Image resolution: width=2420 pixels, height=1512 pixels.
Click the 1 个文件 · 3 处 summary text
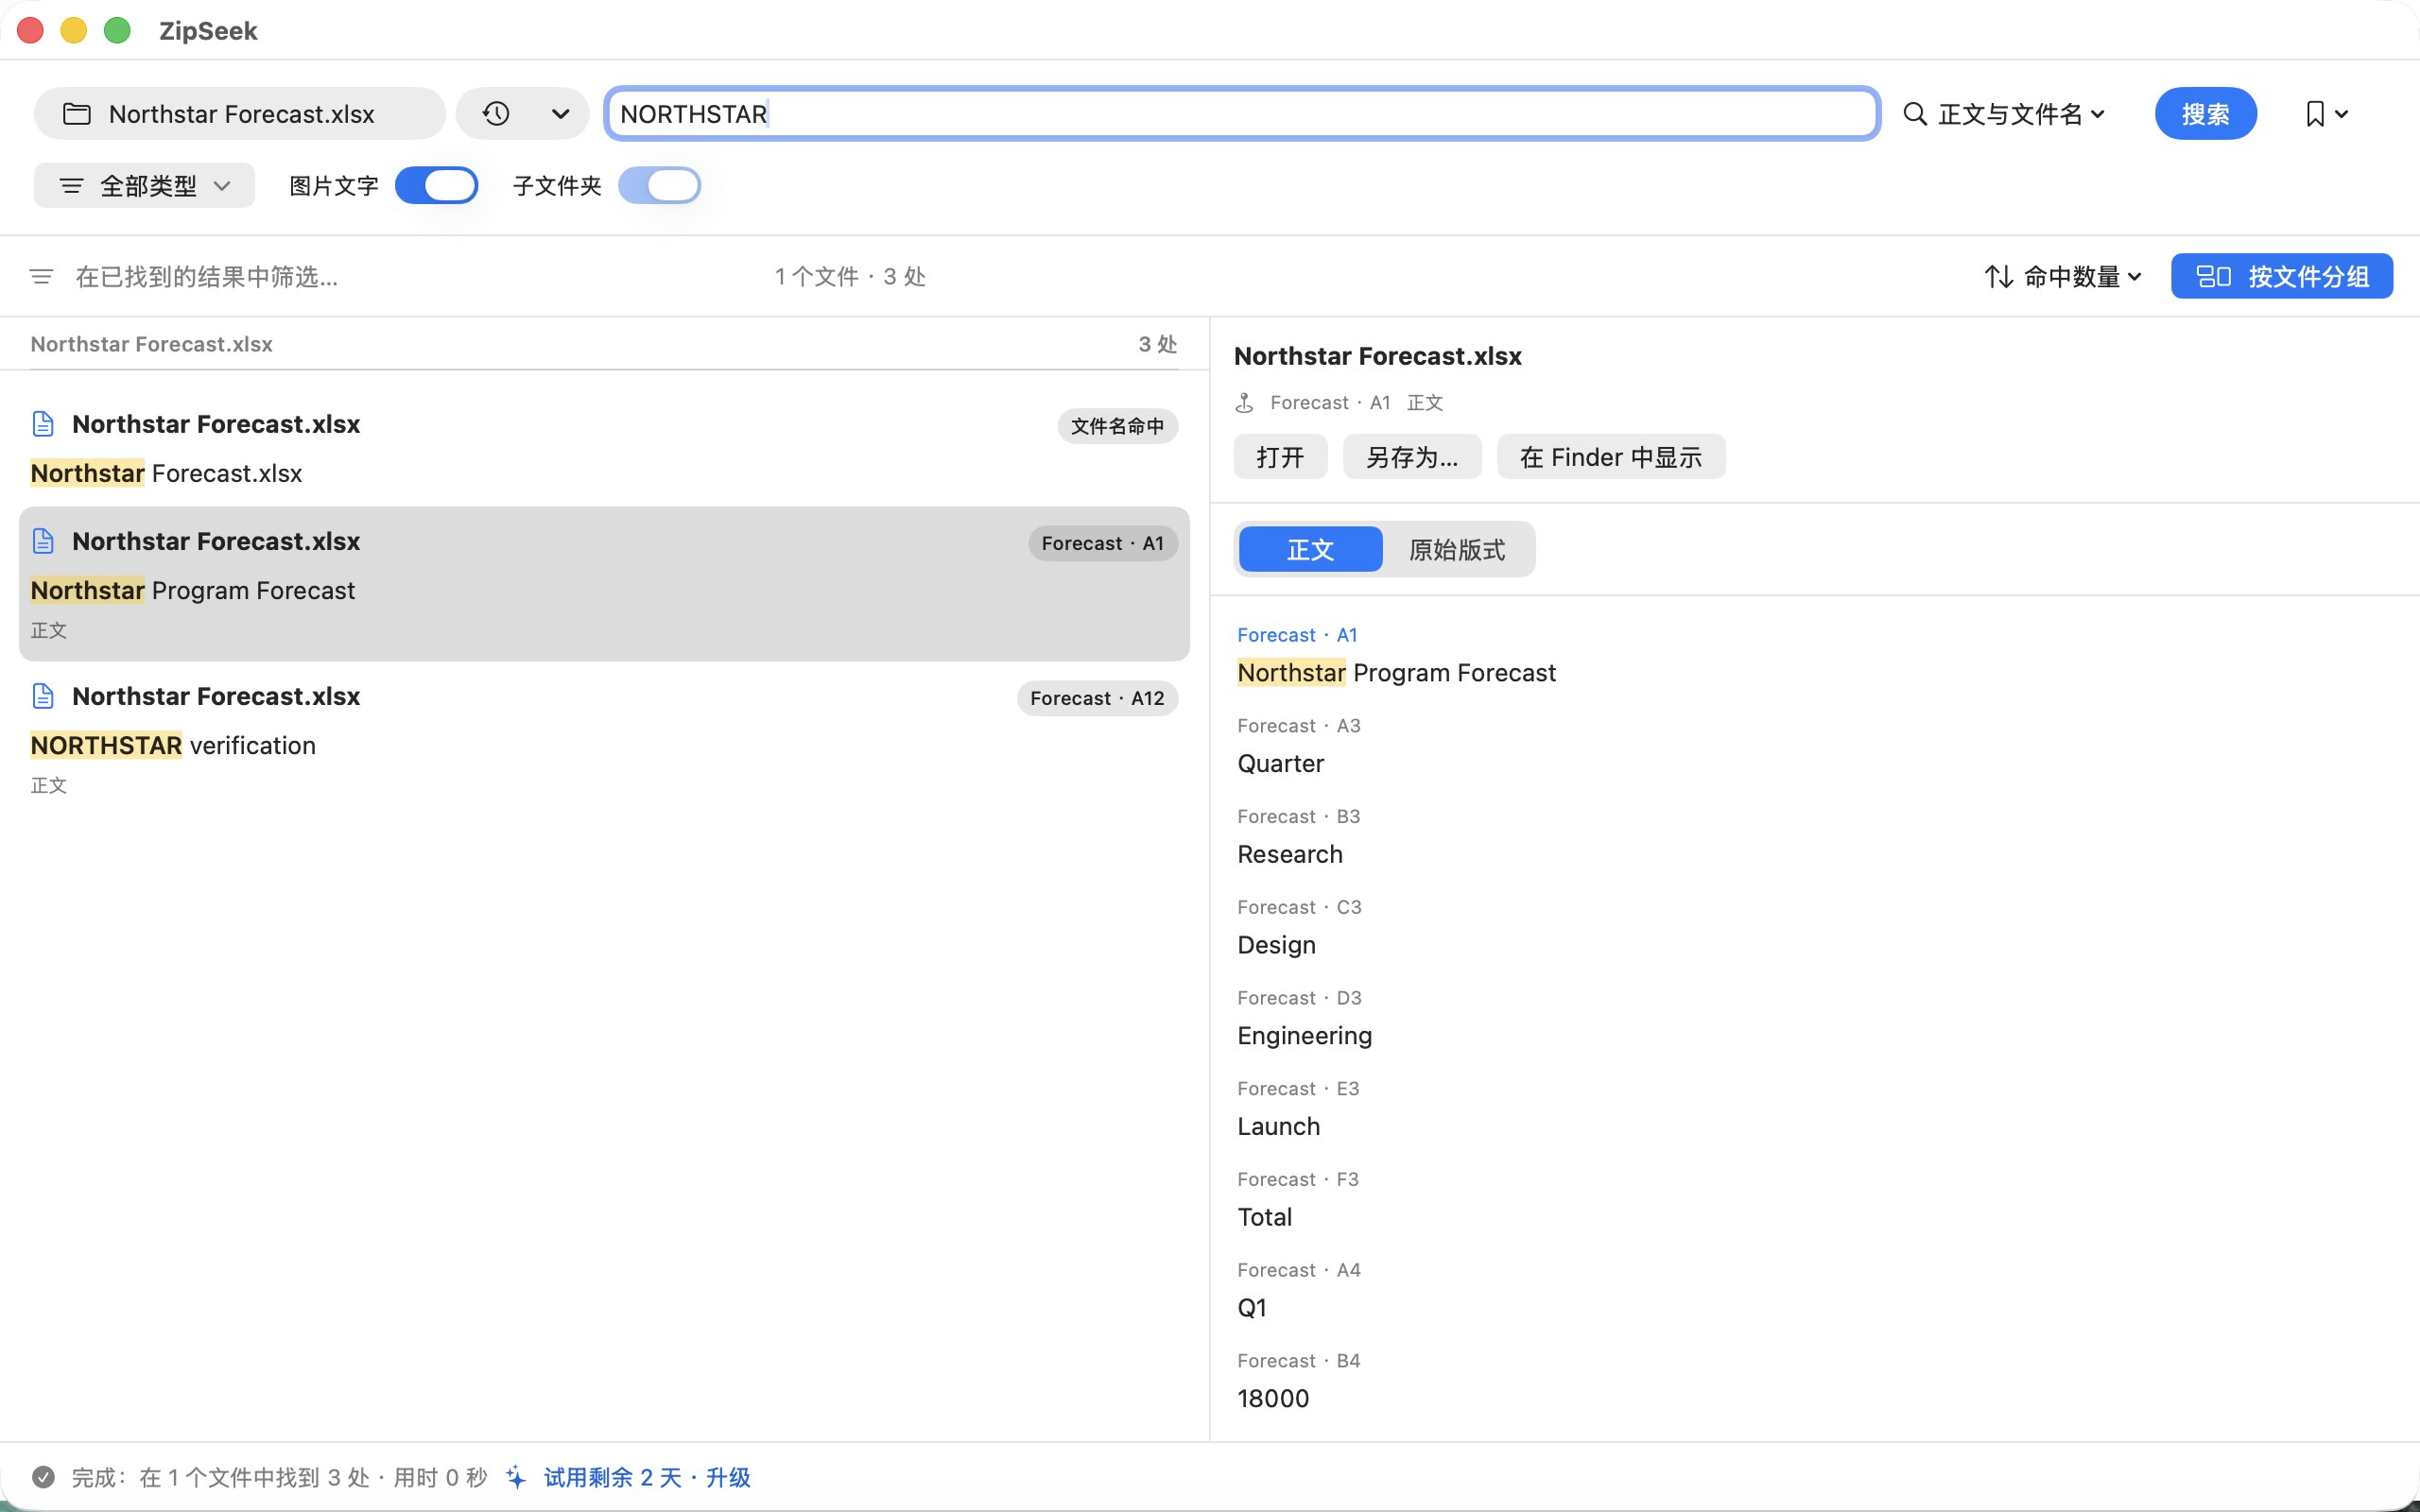click(850, 276)
